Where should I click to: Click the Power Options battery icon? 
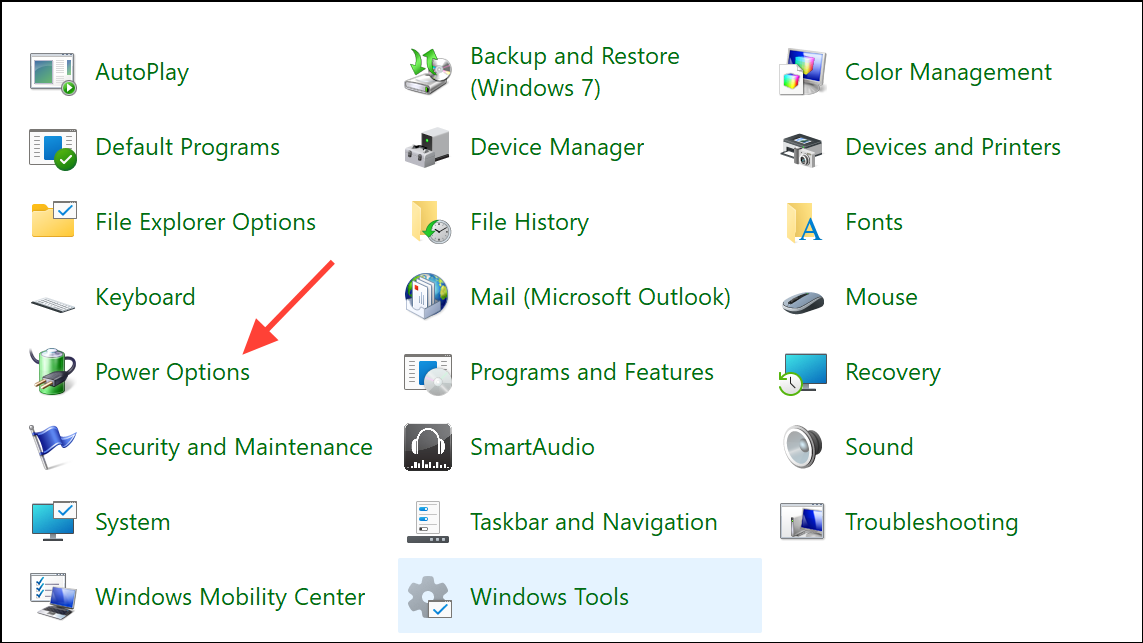pos(53,372)
